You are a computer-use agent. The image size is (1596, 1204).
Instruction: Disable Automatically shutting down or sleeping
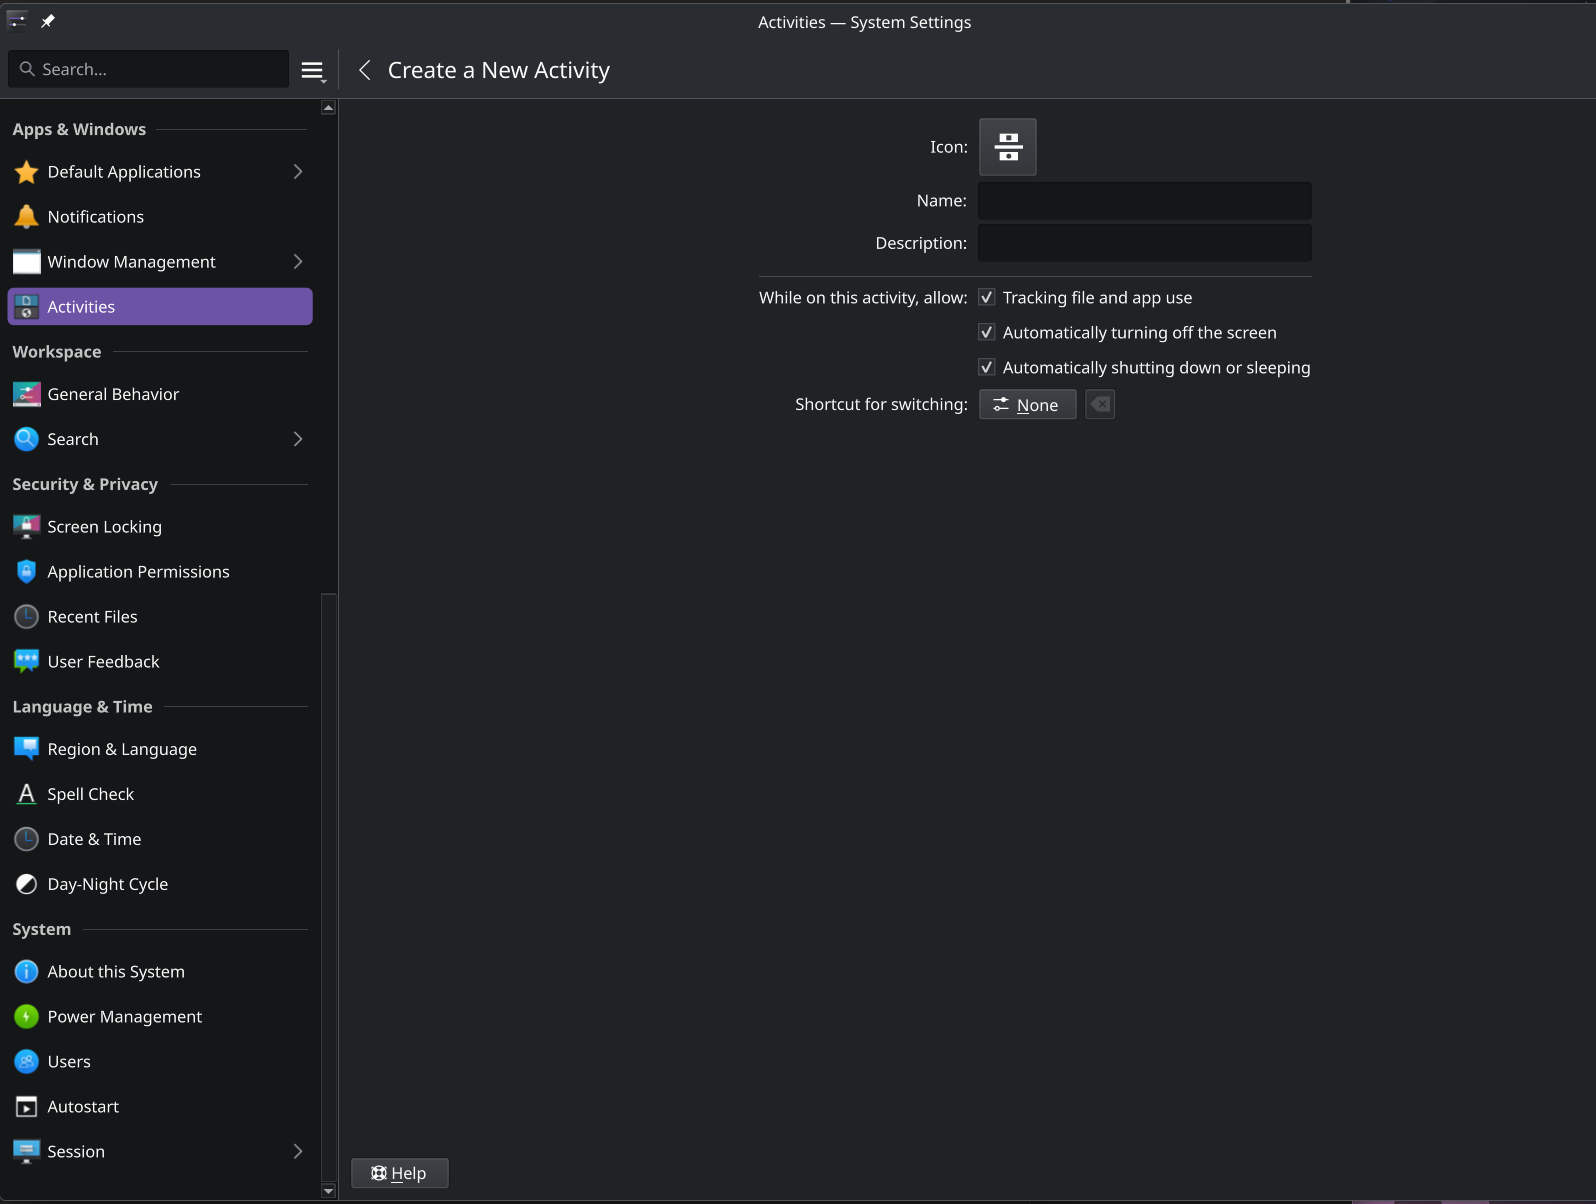(987, 368)
